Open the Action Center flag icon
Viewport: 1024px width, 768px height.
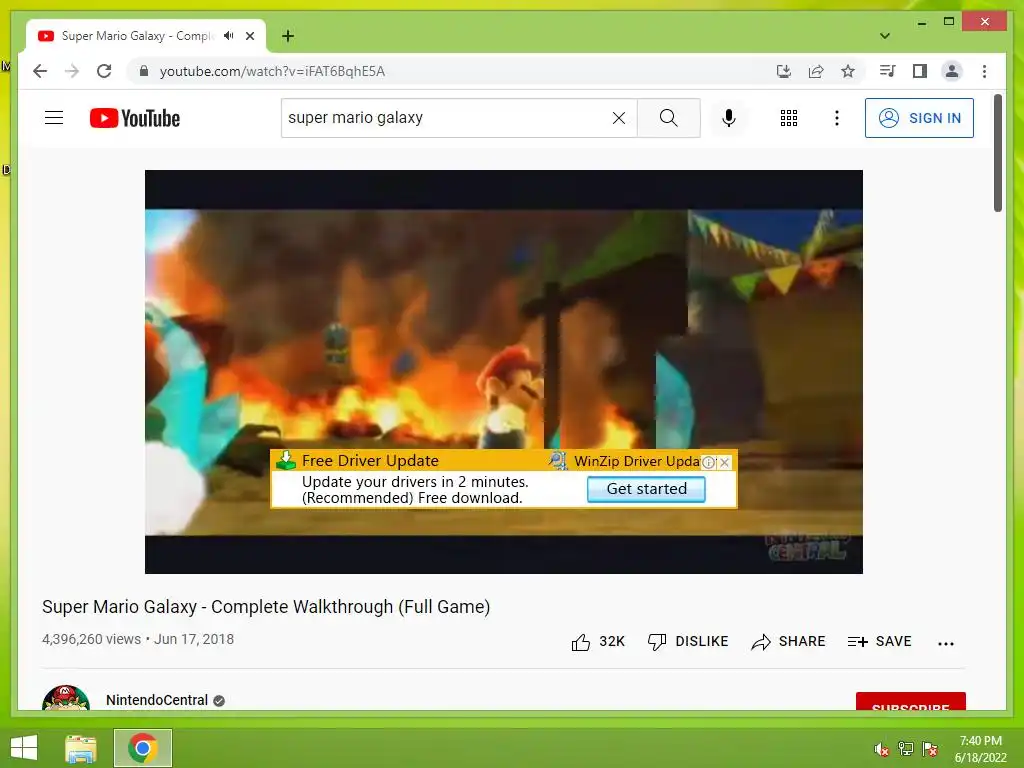click(929, 749)
